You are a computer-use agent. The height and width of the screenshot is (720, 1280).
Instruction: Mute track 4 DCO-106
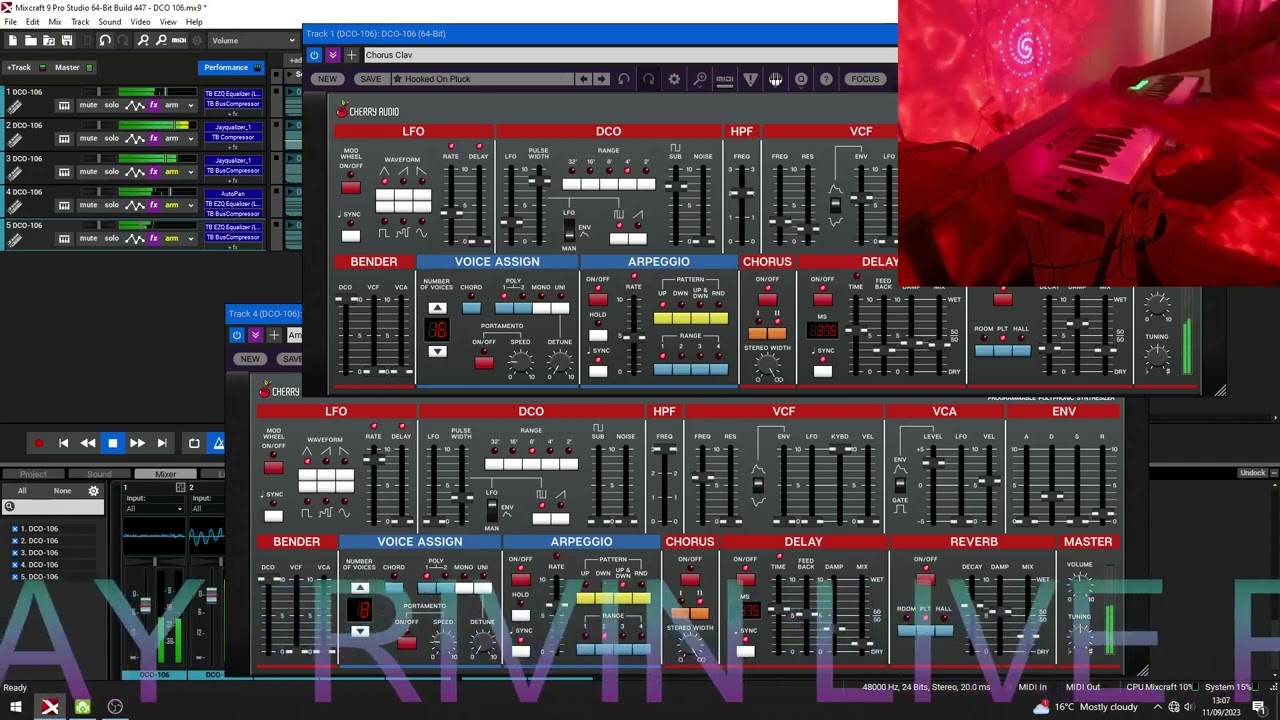click(x=88, y=205)
